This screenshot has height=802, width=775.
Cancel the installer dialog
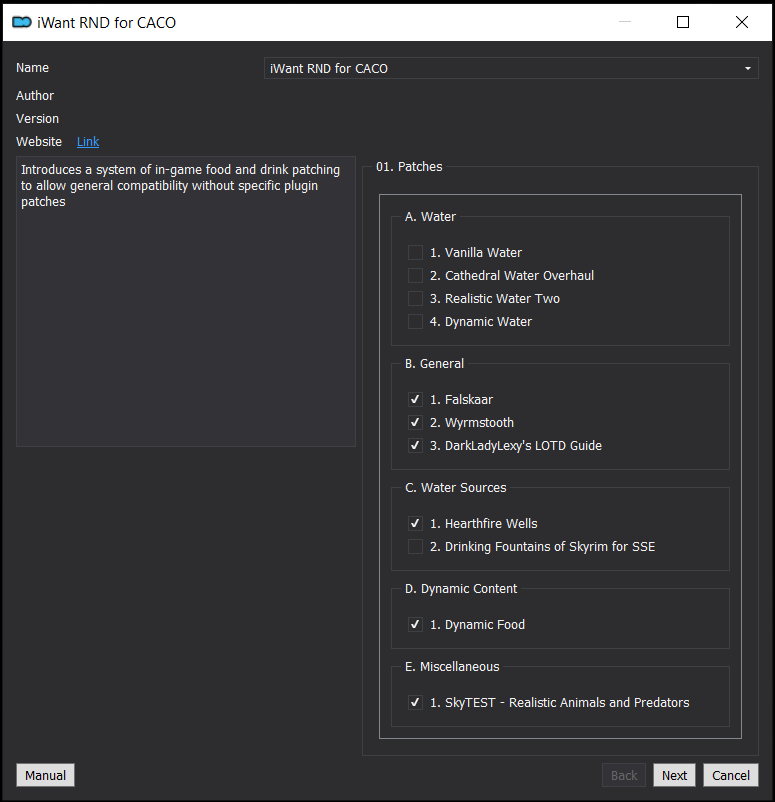coord(730,775)
